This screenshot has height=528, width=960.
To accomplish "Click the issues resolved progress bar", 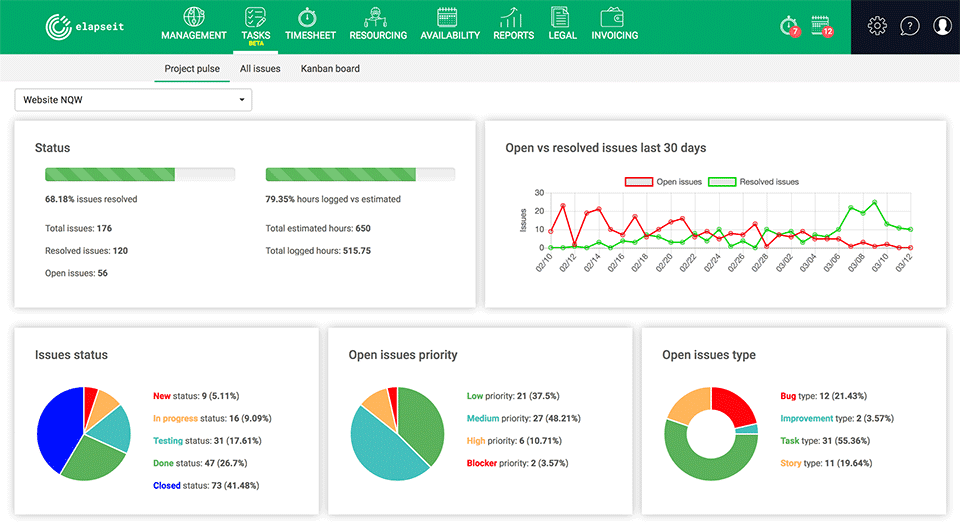I will (140, 174).
